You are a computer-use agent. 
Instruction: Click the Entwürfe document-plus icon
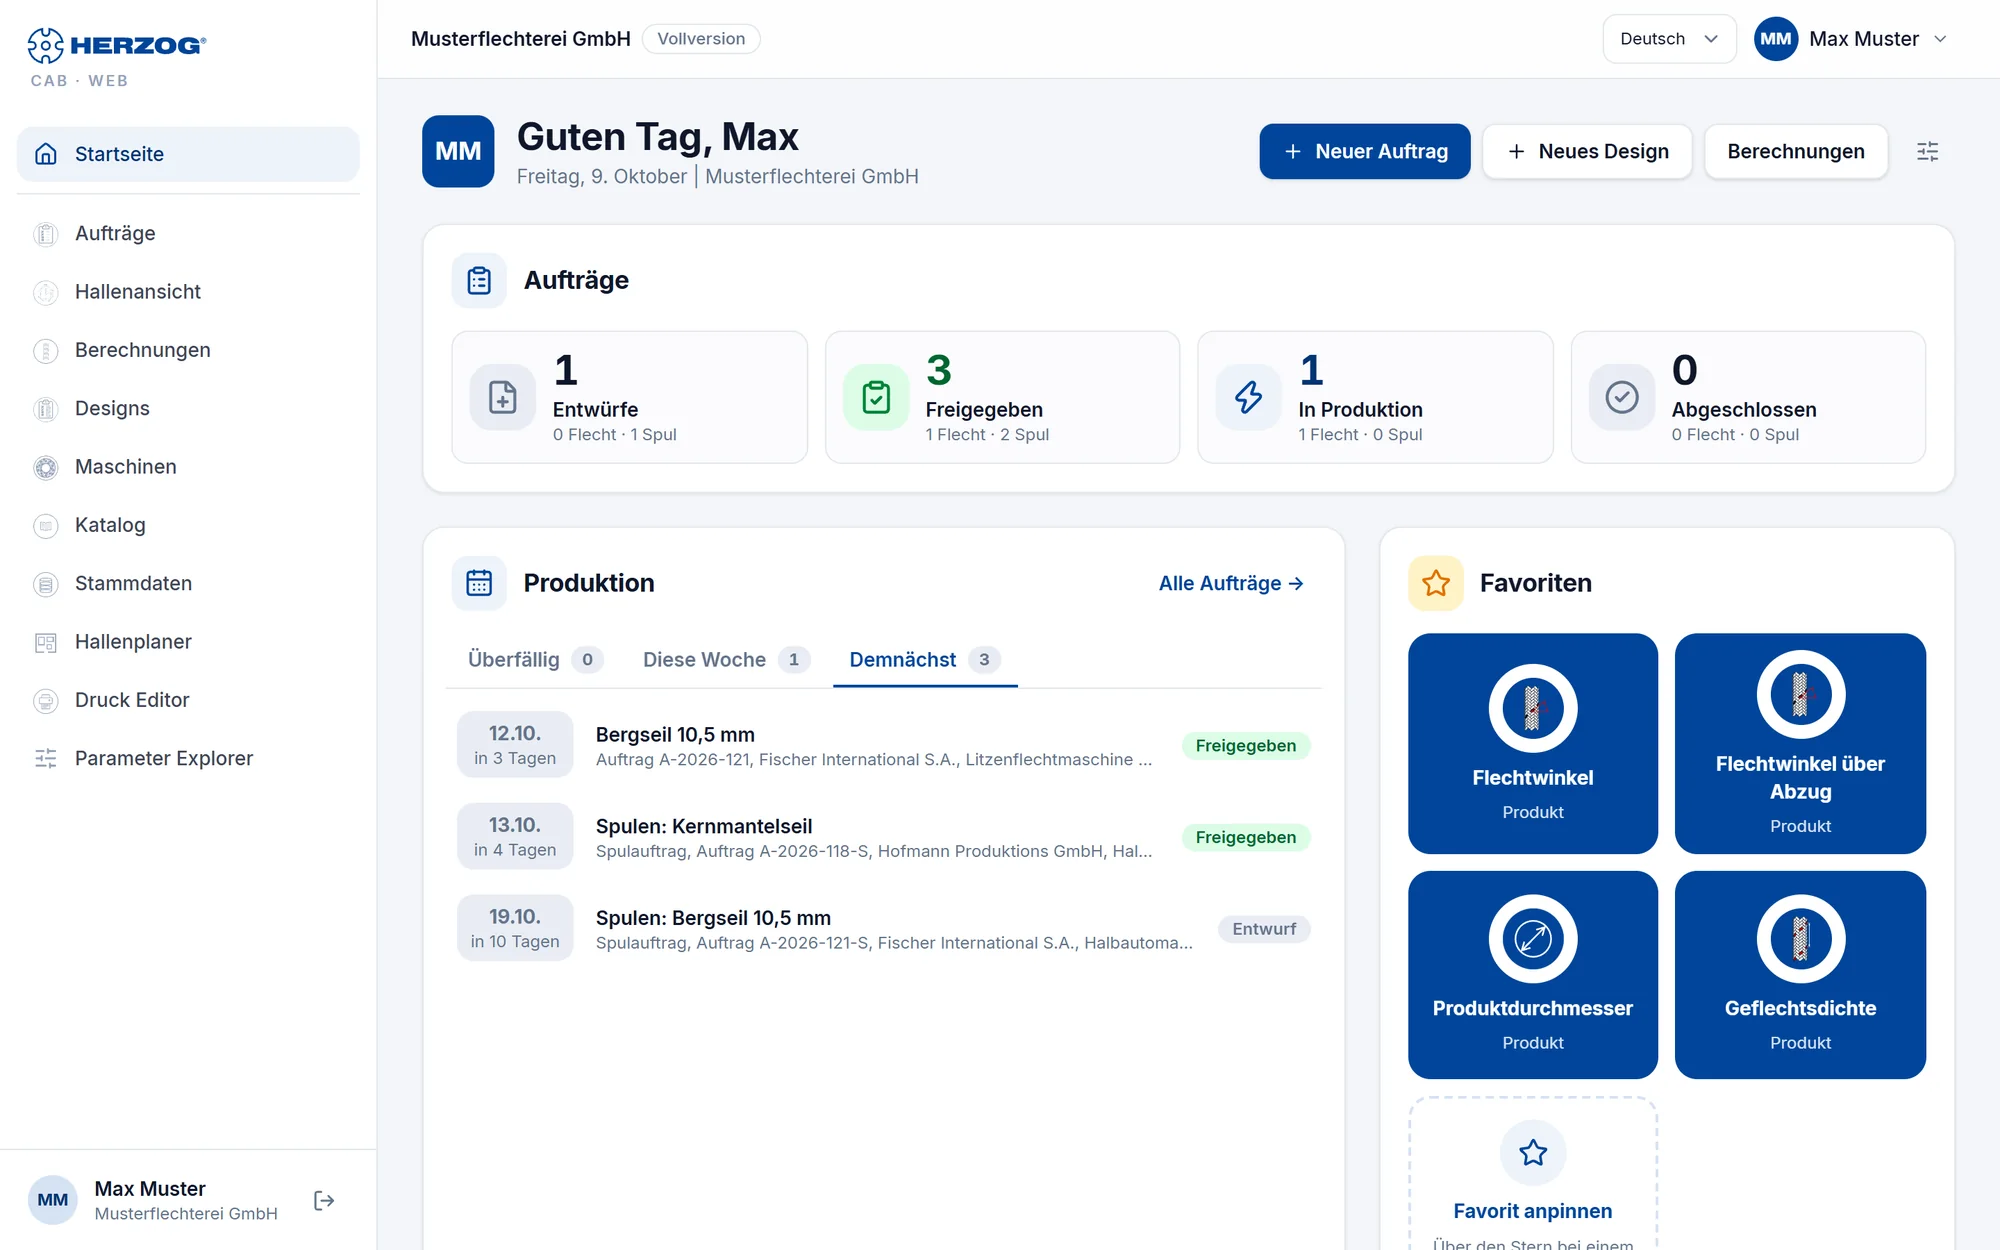coord(503,397)
